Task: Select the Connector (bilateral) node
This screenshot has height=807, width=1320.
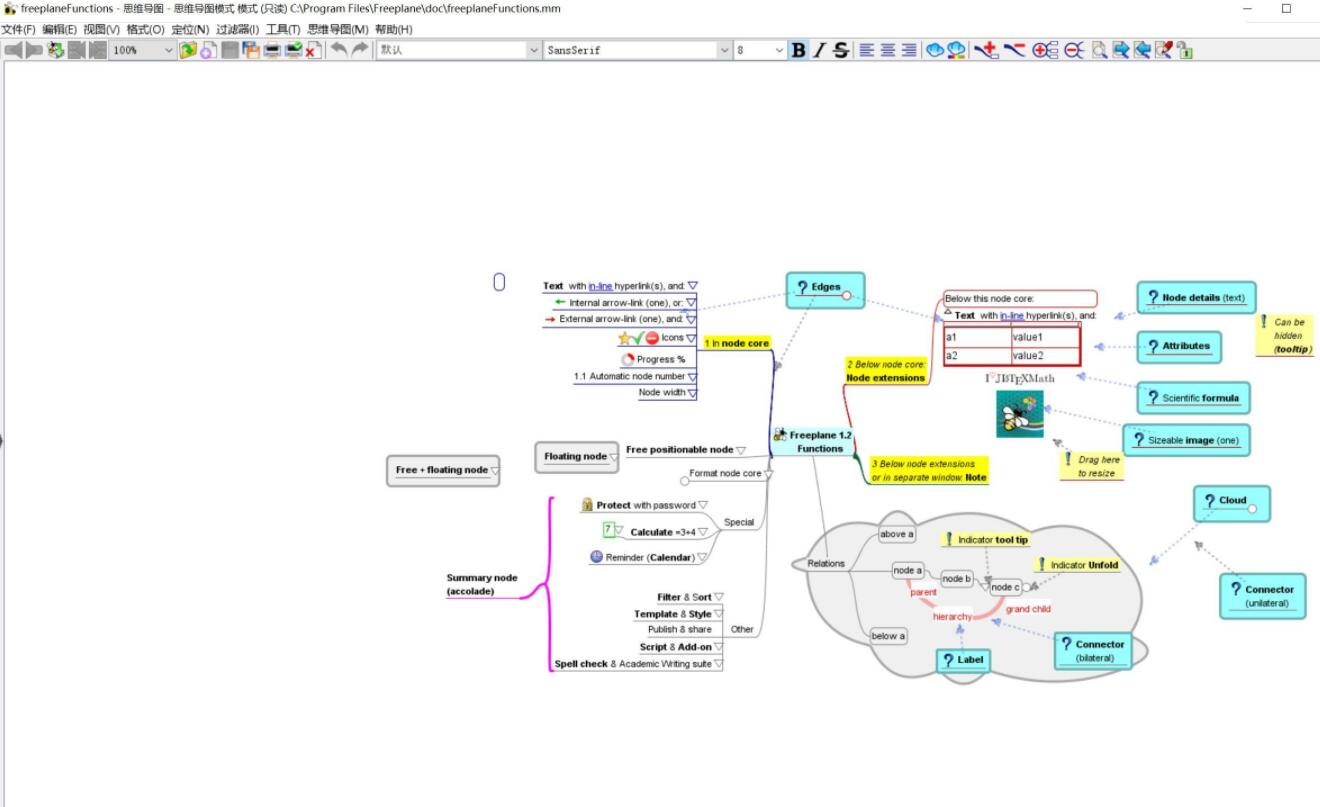Action: 1094,651
